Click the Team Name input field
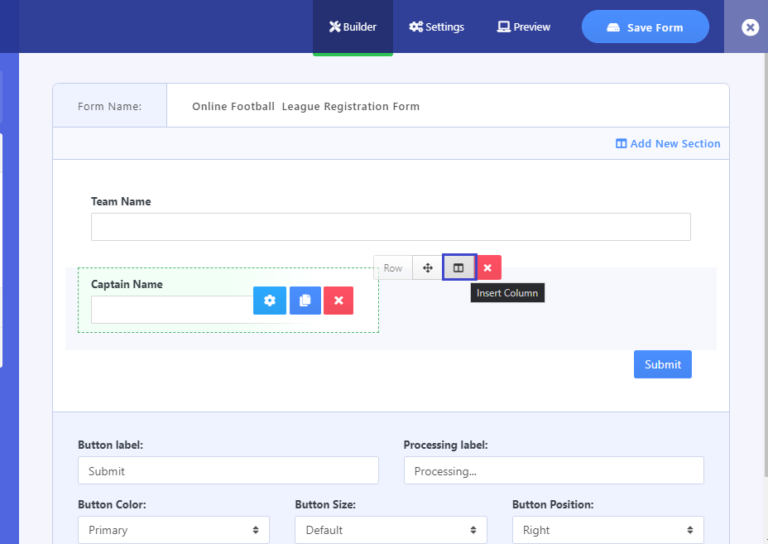 pos(390,227)
